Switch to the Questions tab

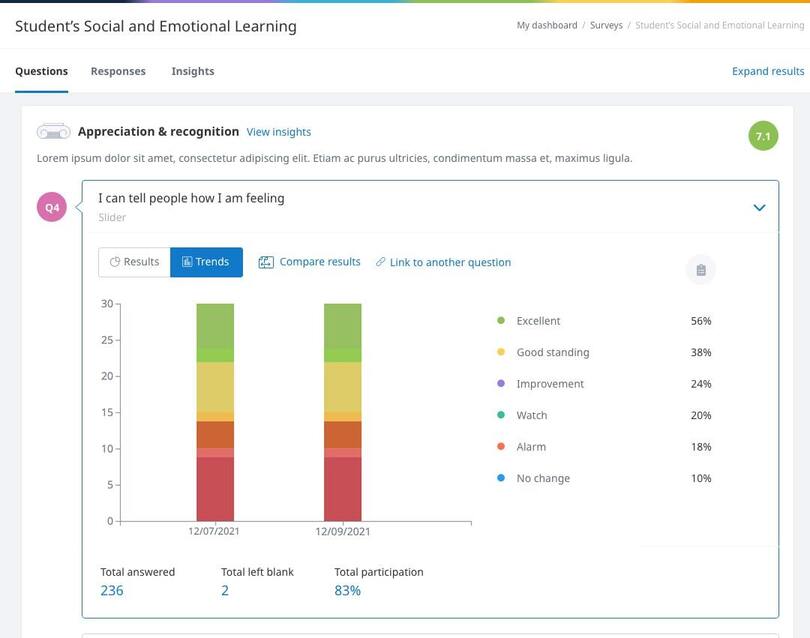click(41, 71)
